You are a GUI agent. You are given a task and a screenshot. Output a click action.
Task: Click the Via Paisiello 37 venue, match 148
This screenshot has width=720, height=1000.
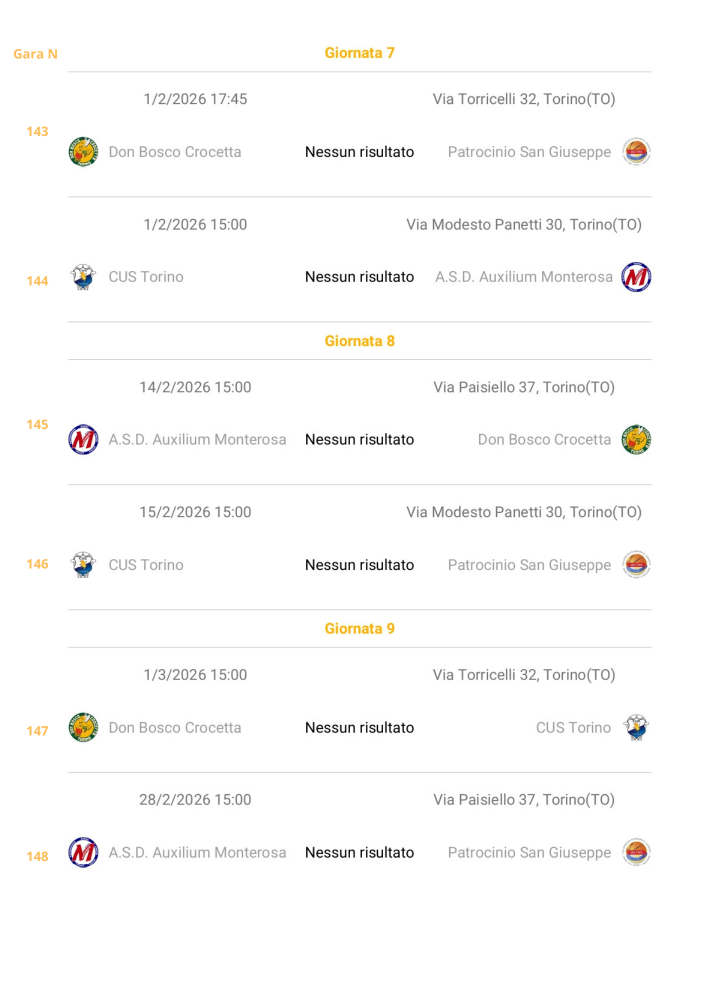(524, 800)
